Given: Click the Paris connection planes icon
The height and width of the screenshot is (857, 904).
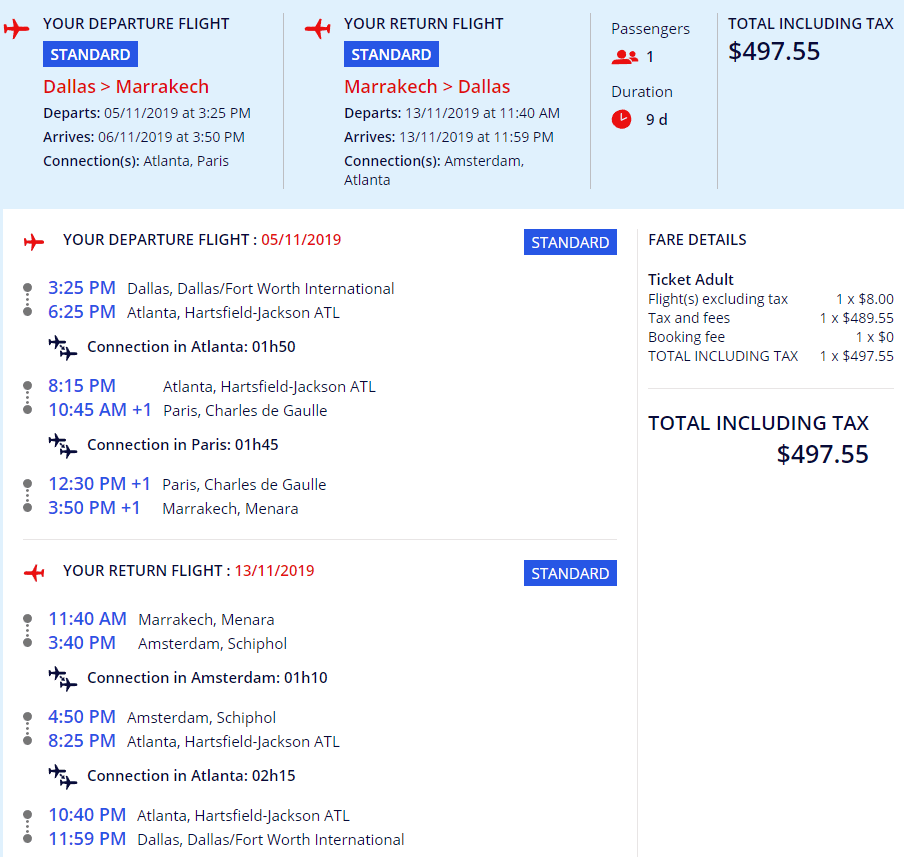Looking at the screenshot, I should click(x=62, y=445).
